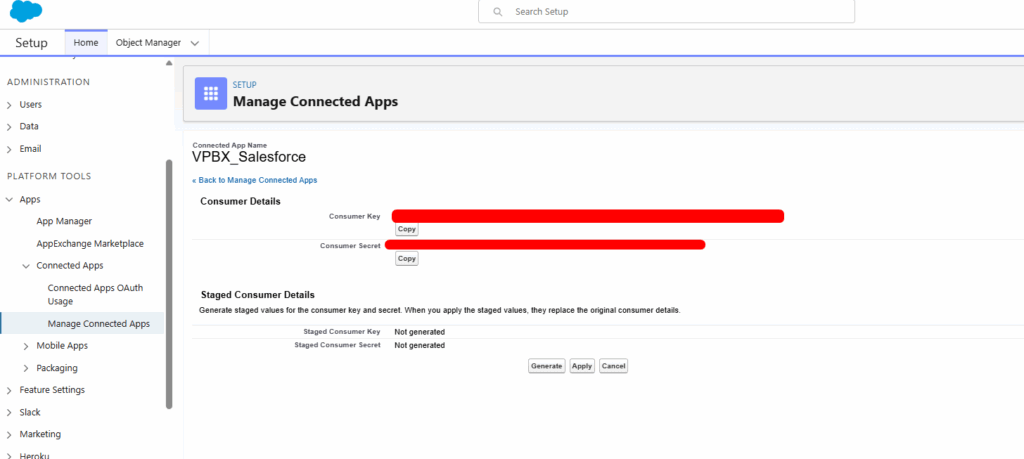
Task: Click the PLATFORM TOOLS section header
Action: point(49,176)
